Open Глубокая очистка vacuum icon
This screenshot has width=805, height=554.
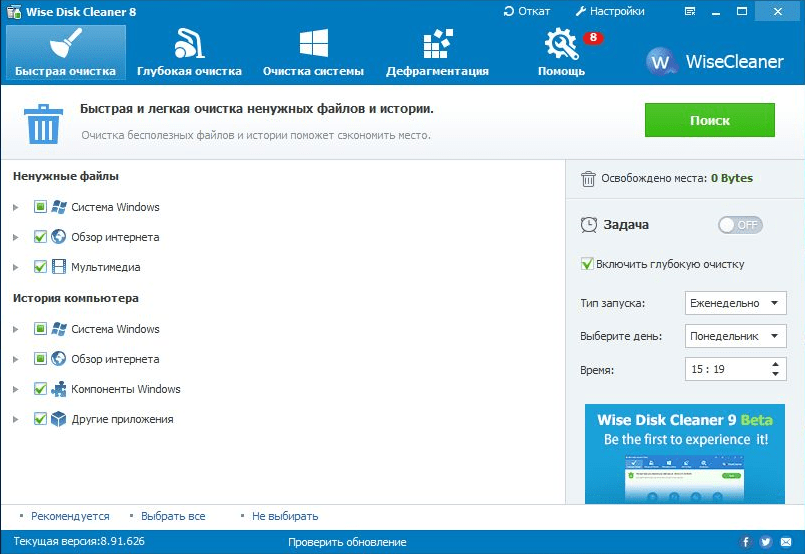(x=189, y=44)
